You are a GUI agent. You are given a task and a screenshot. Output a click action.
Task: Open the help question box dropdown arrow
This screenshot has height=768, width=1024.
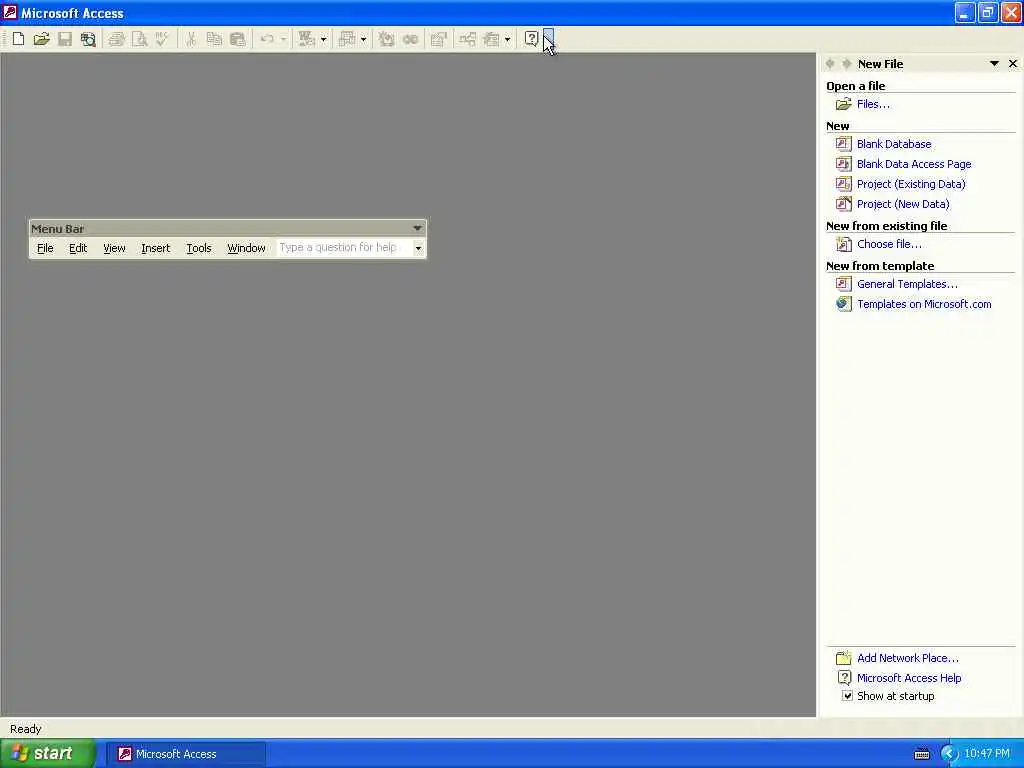pyautogui.click(x=418, y=248)
